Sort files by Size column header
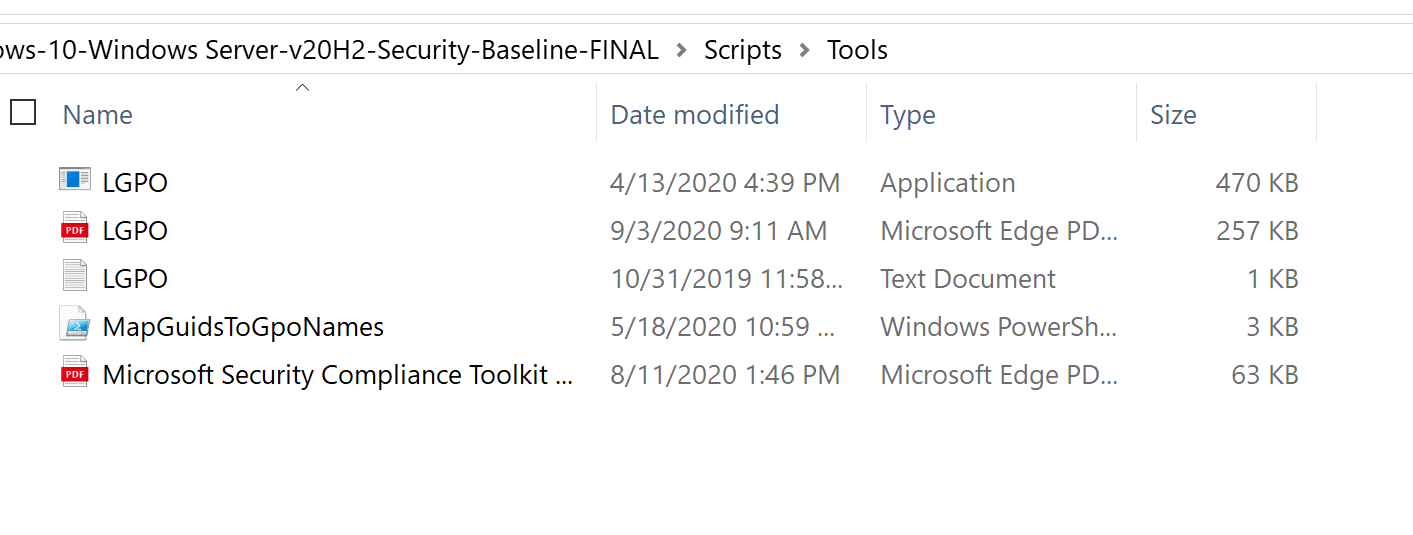The image size is (1413, 535). click(1173, 114)
